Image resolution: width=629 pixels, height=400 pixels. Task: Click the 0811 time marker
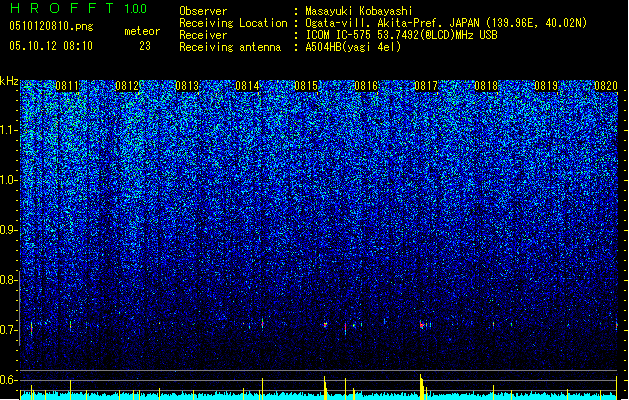[67, 86]
